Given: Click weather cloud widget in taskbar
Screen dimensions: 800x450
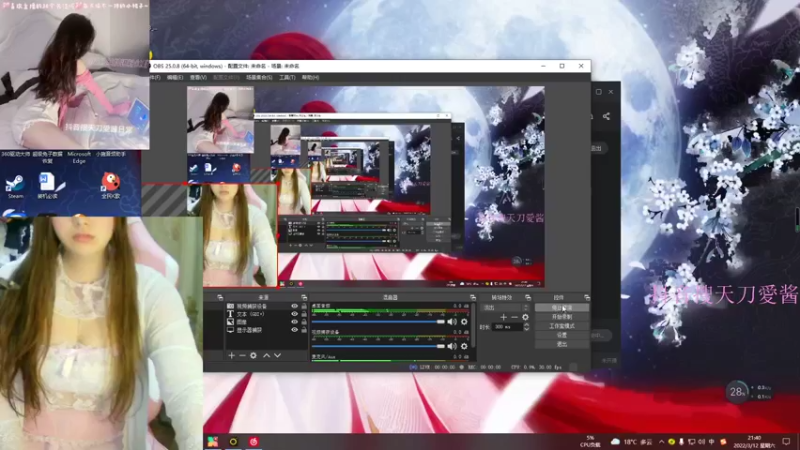Looking at the screenshot, I should [632, 442].
